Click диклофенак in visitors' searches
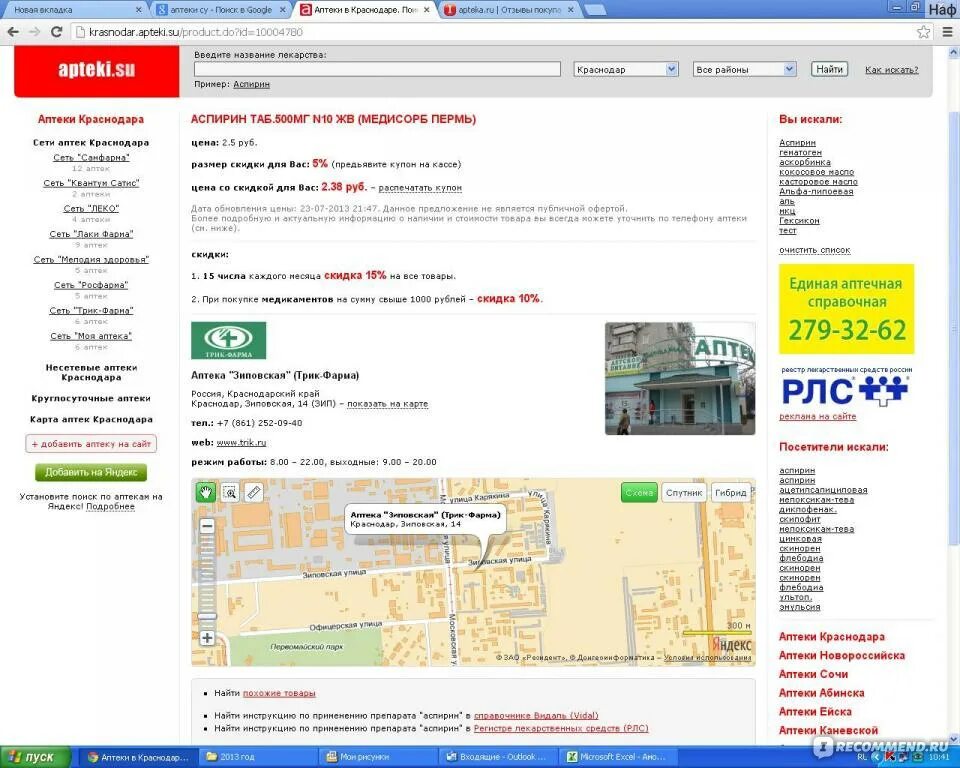This screenshot has height=768, width=960. point(808,510)
